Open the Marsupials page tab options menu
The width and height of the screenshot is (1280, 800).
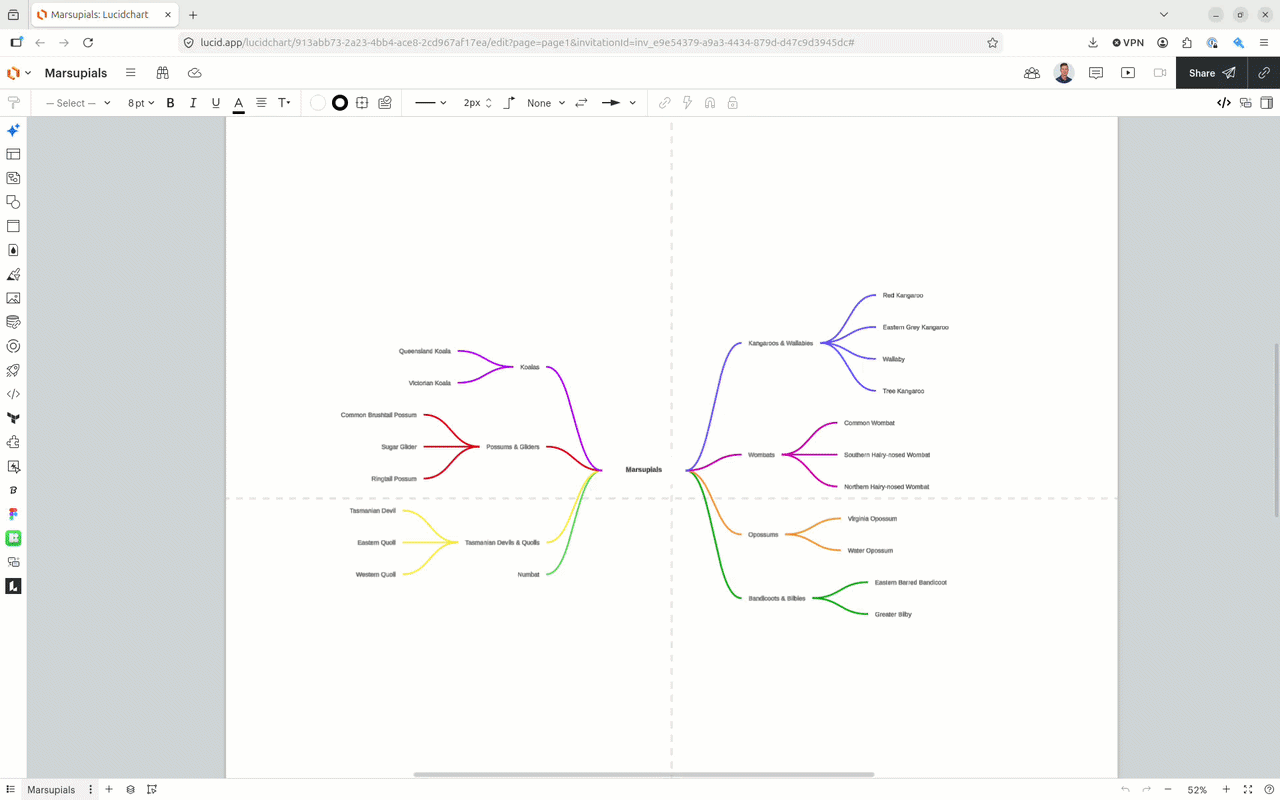(x=91, y=790)
